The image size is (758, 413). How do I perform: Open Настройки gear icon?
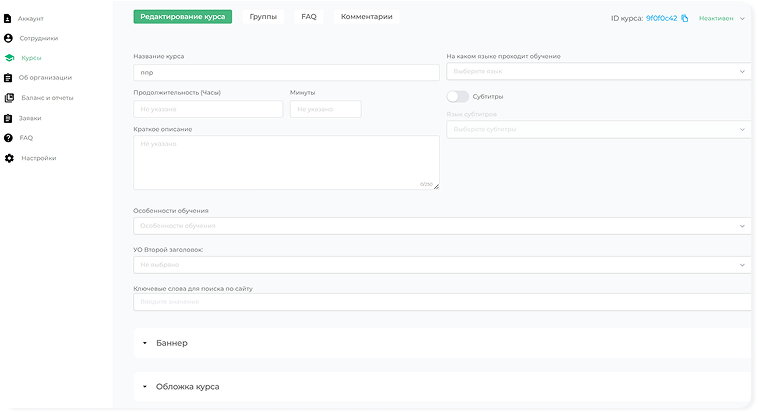[10, 158]
